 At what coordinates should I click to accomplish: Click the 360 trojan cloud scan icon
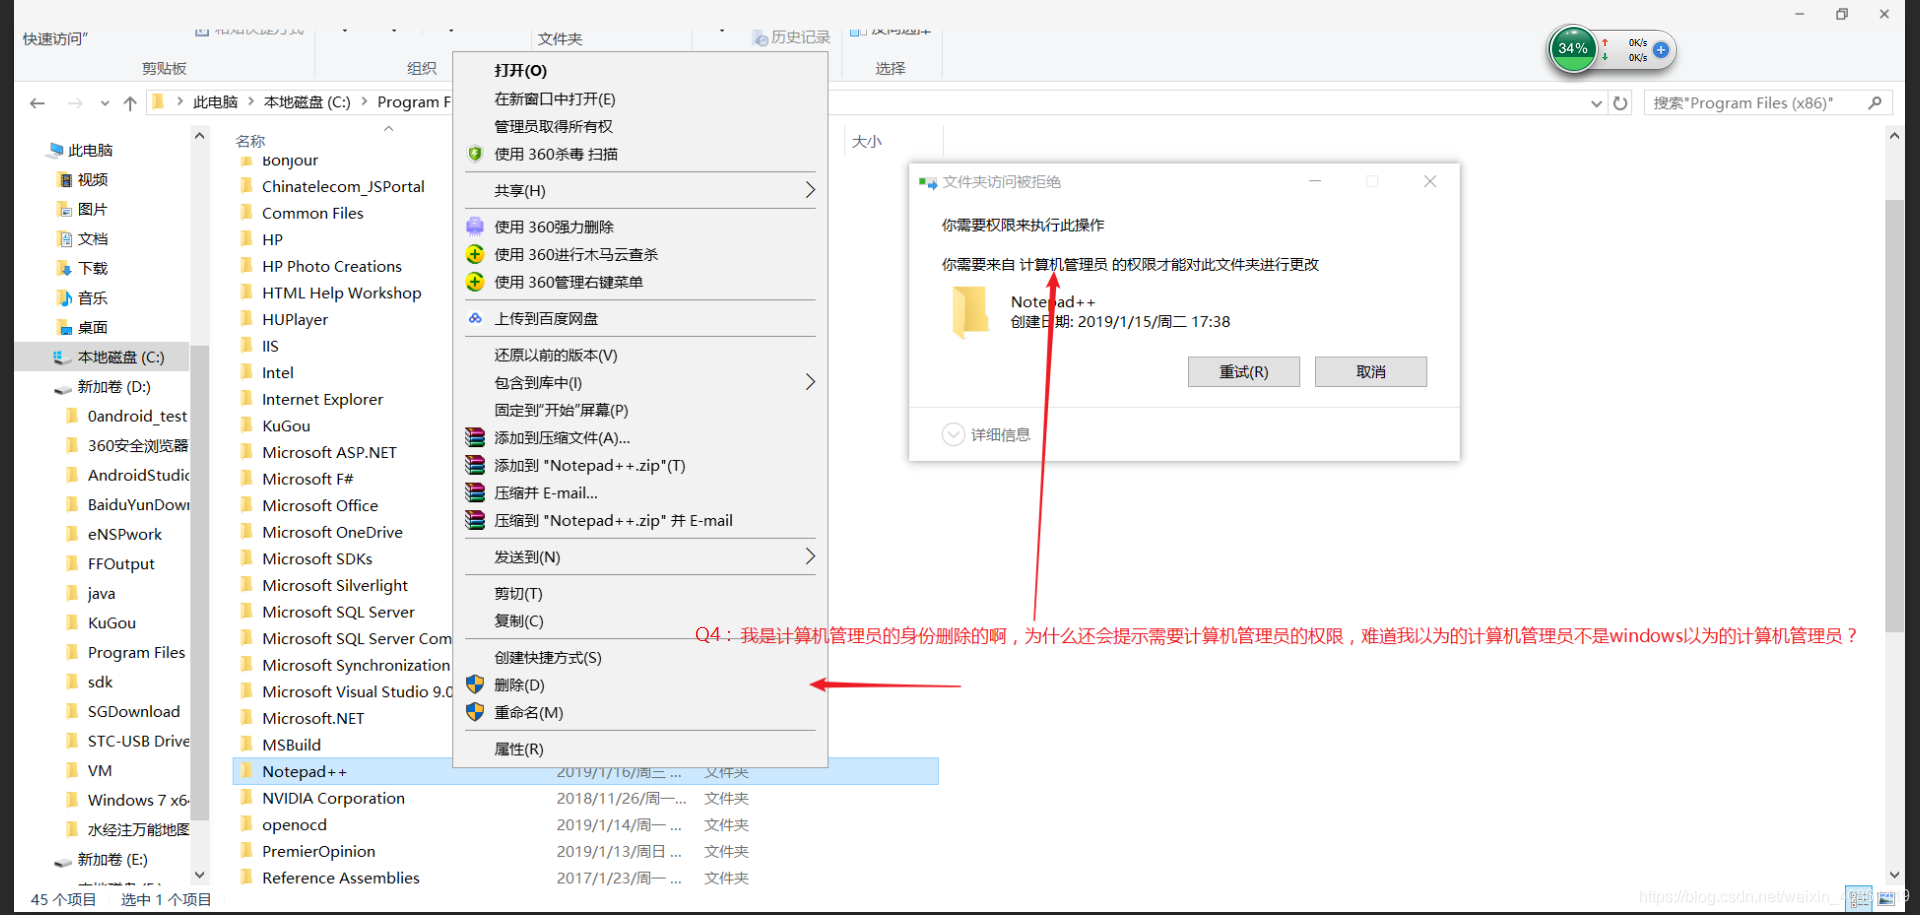click(475, 254)
